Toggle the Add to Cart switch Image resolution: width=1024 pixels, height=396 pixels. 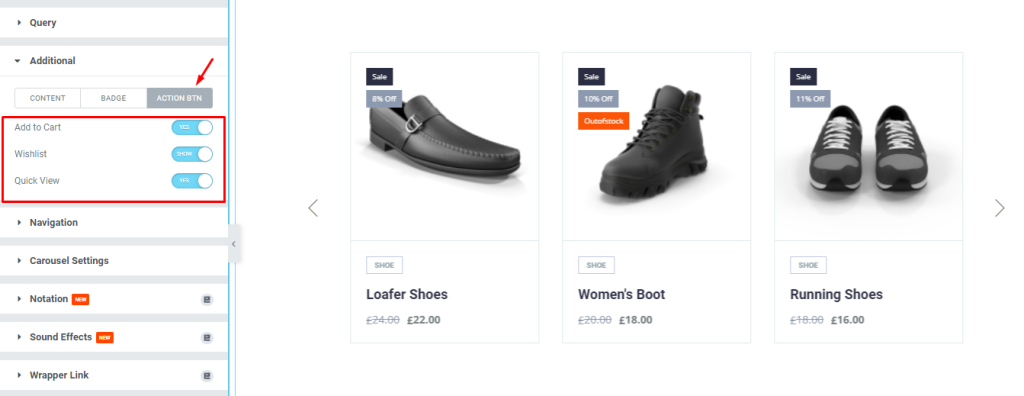192,127
